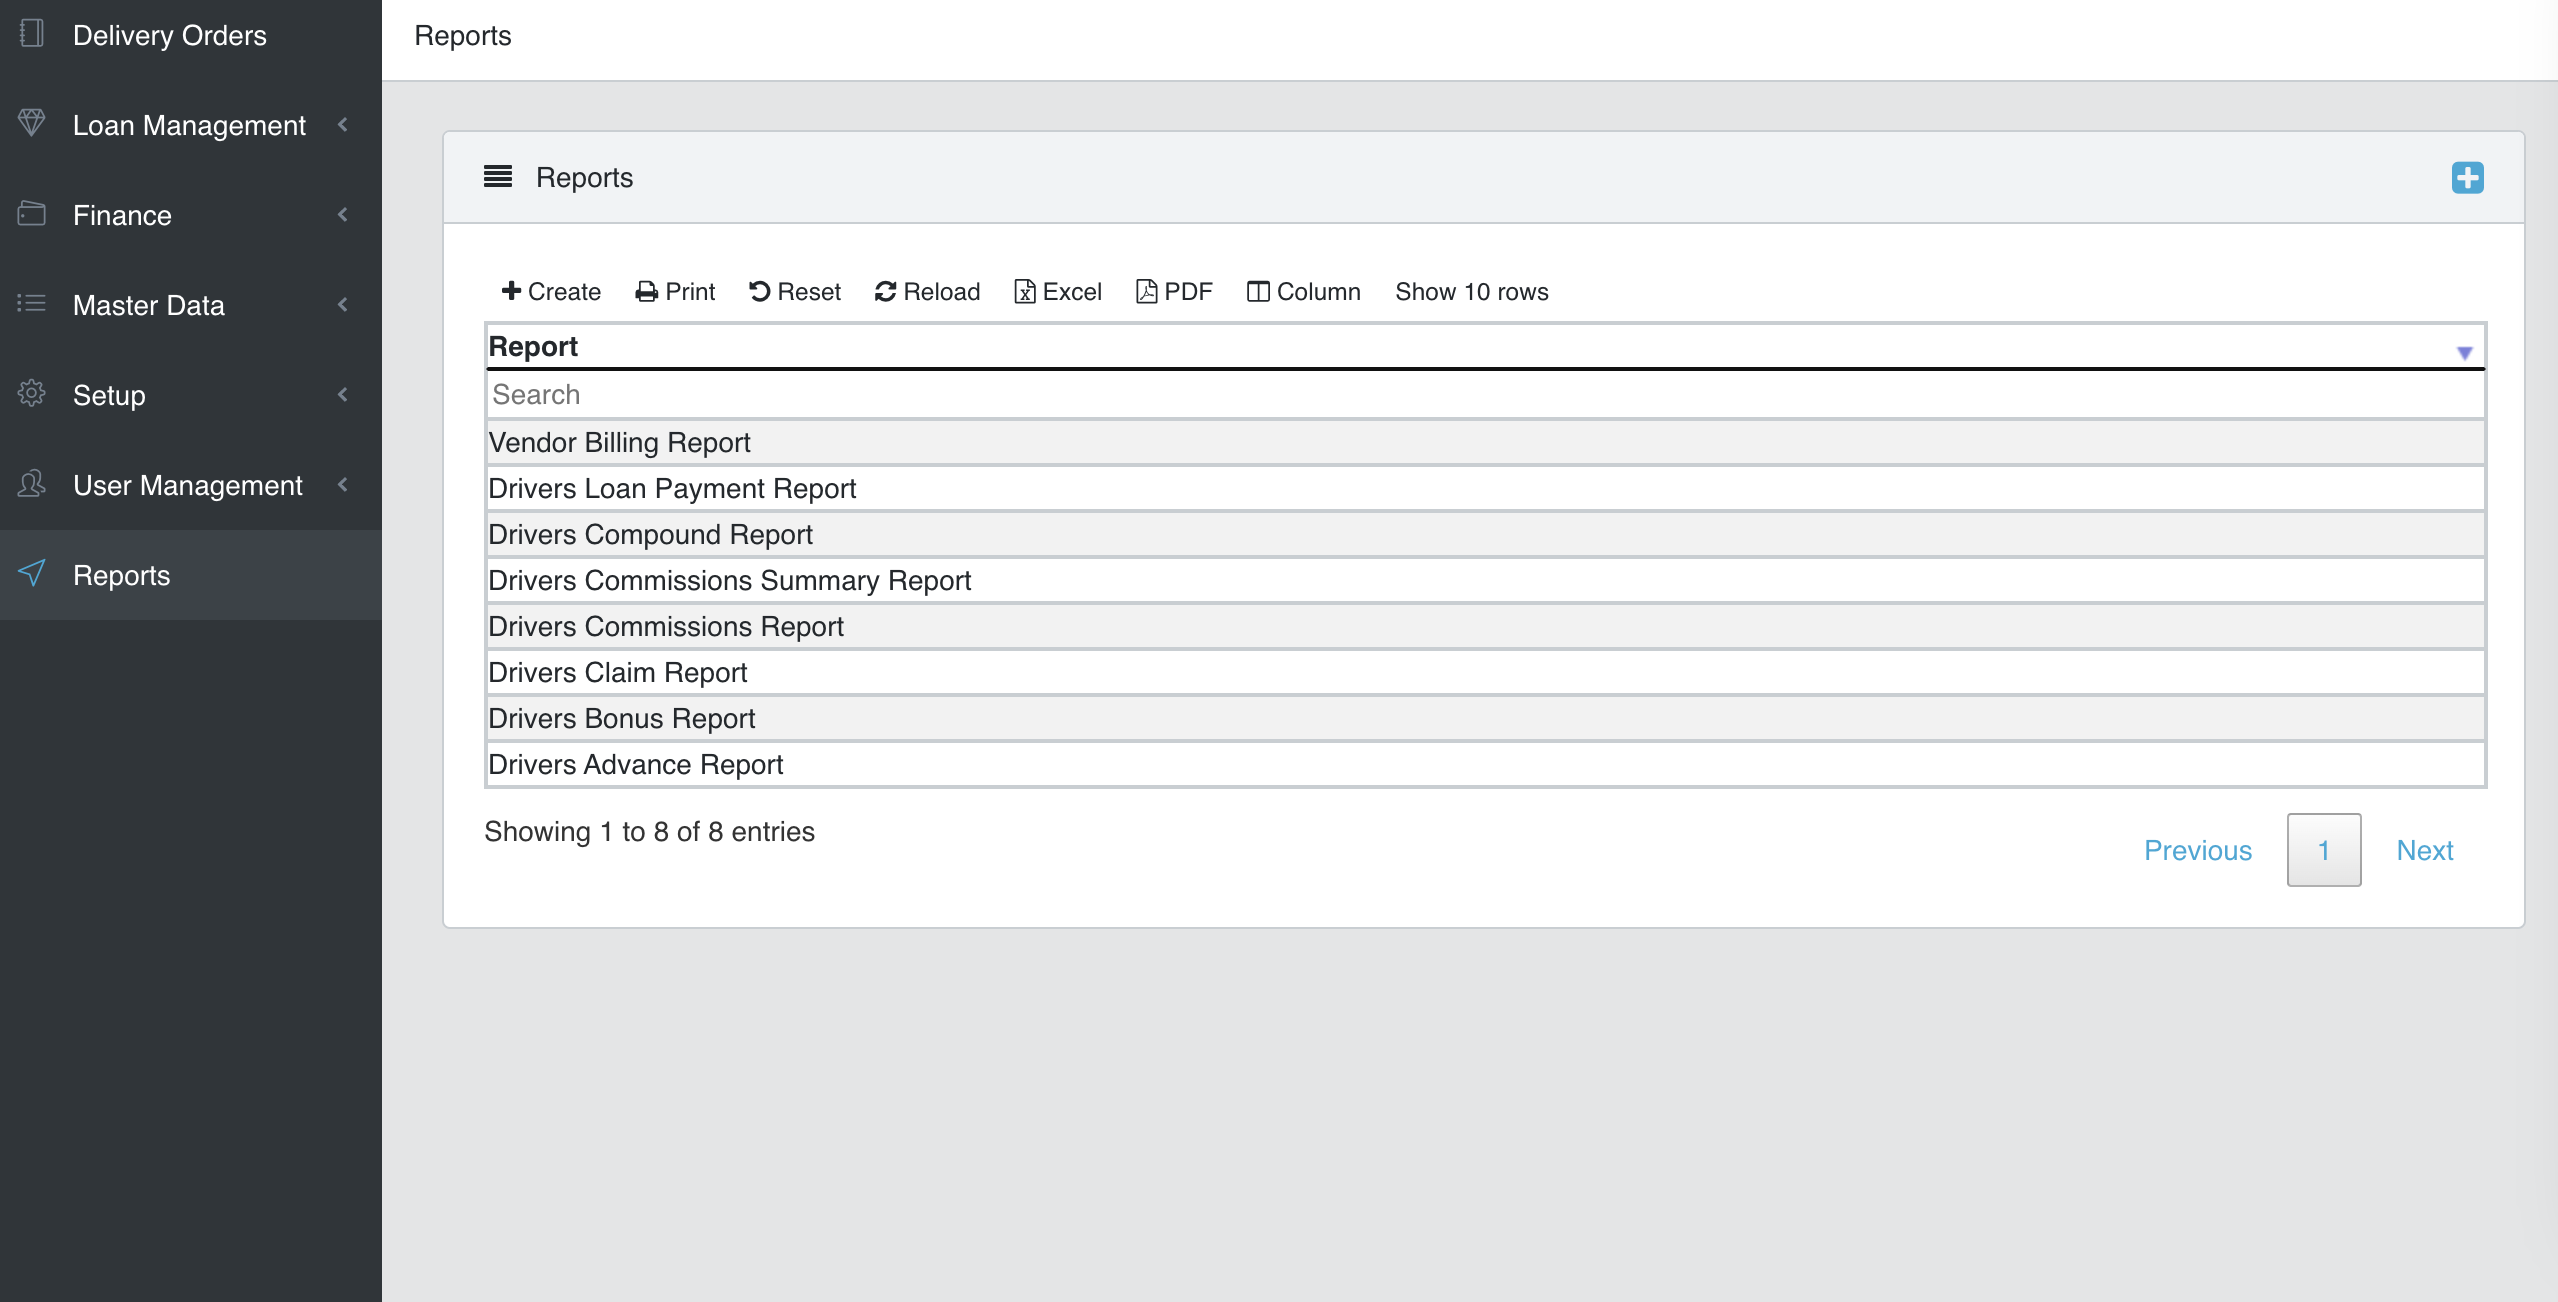
Task: Click the Finance wallet icon
Action: click(x=32, y=214)
